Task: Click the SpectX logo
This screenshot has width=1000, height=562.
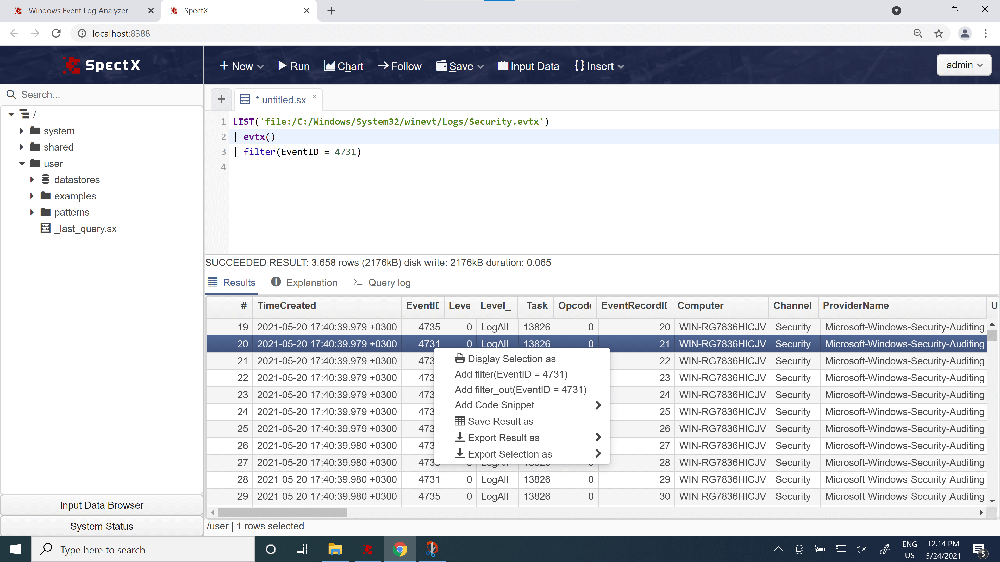Action: pos(102,64)
